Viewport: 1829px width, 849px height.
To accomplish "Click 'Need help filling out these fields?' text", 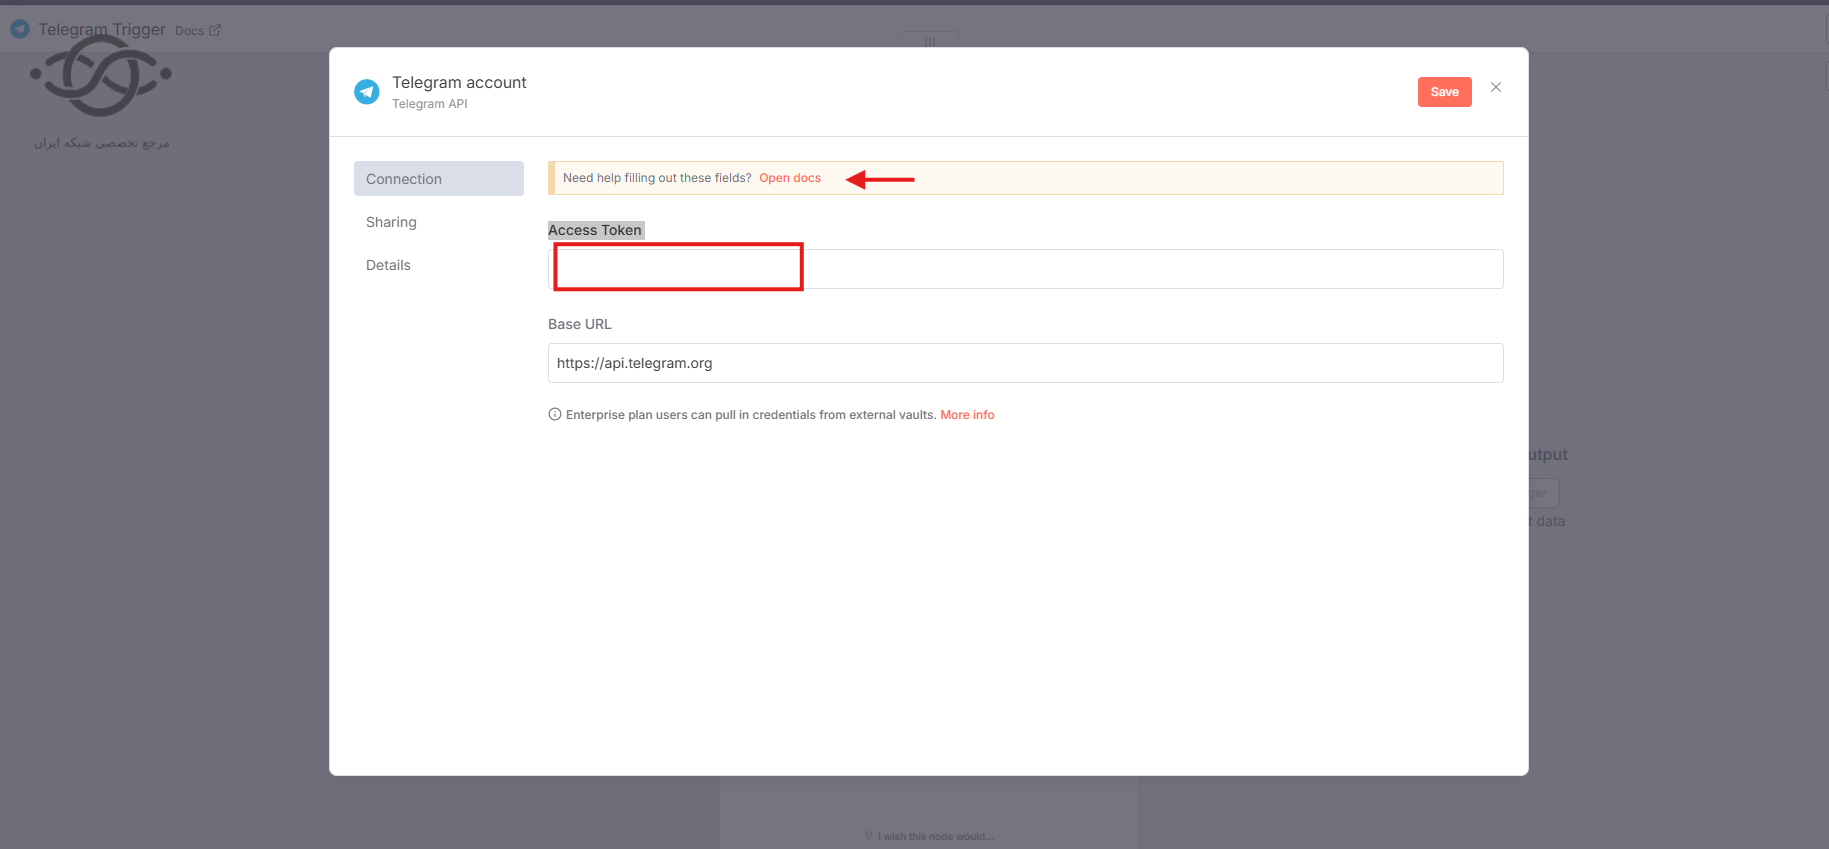I will point(657,178).
